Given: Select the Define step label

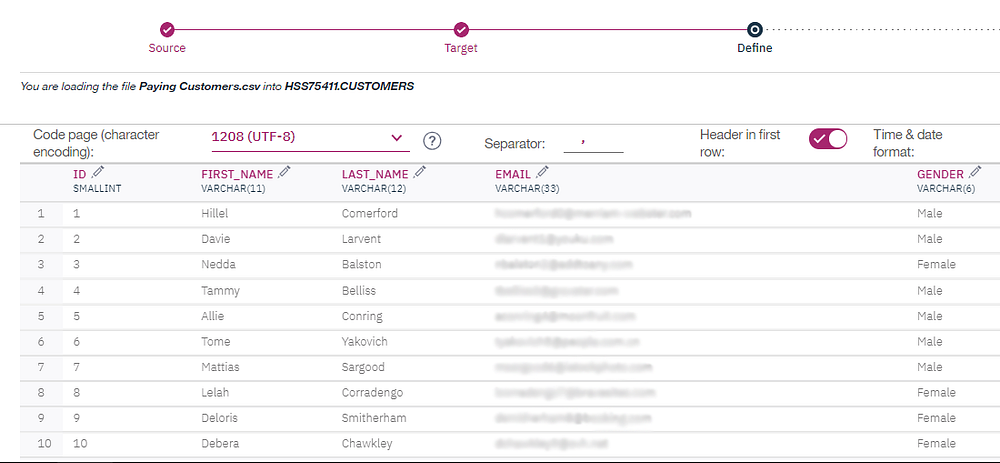Looking at the screenshot, I should tap(755, 48).
